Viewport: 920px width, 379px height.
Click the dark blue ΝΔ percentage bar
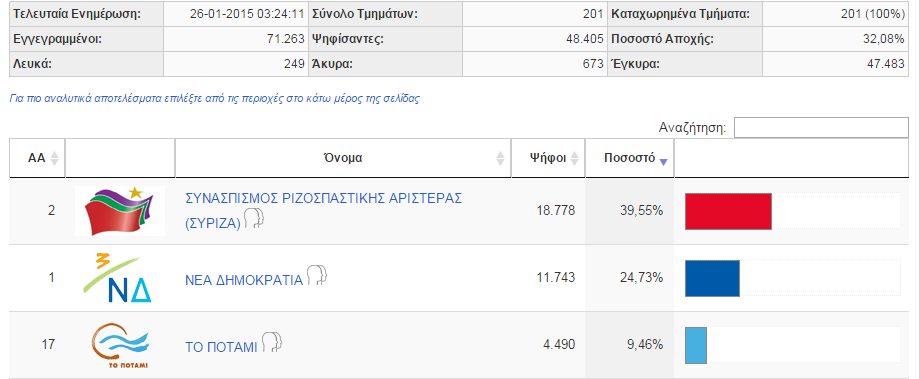click(x=712, y=278)
